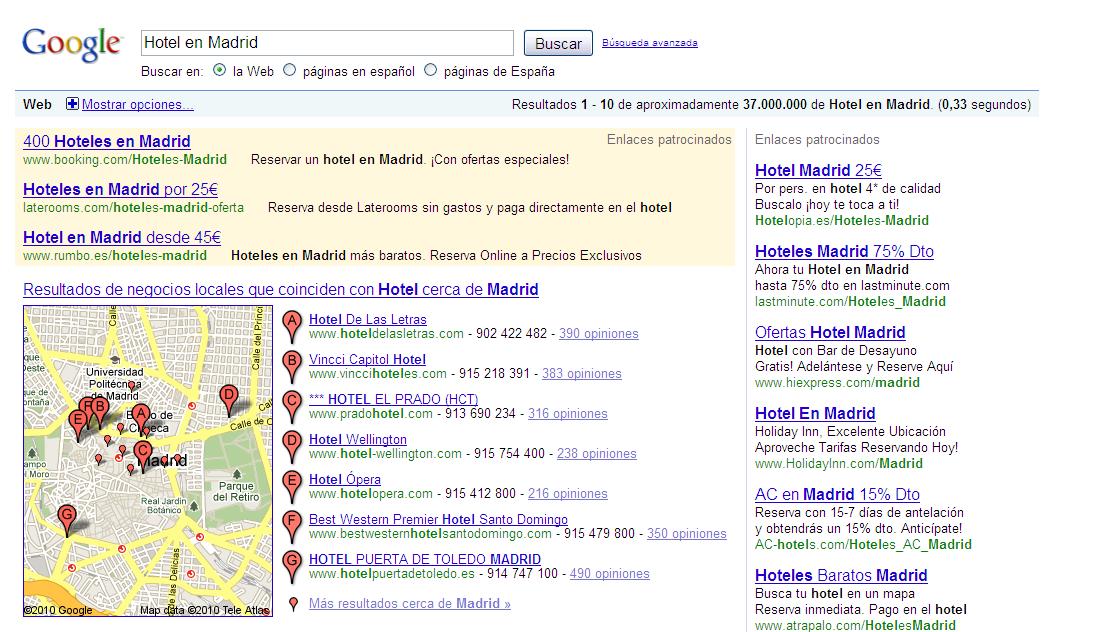Select the 'páginas en español' option
The image size is (1104, 632).
[289, 70]
